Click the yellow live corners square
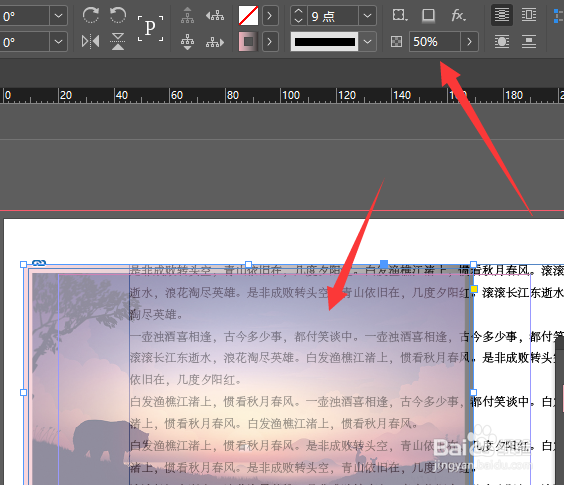This screenshot has width=564, height=485. pos(474,289)
